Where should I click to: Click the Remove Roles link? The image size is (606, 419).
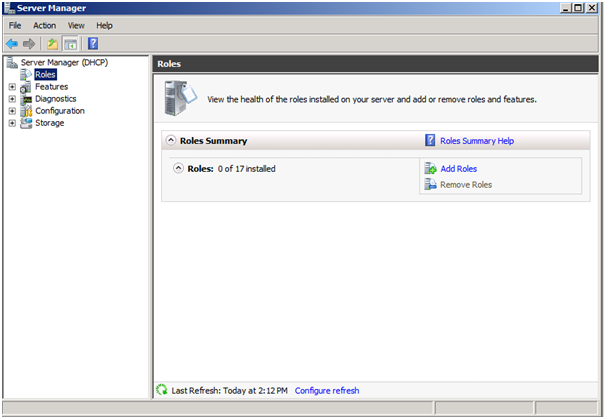click(x=466, y=185)
